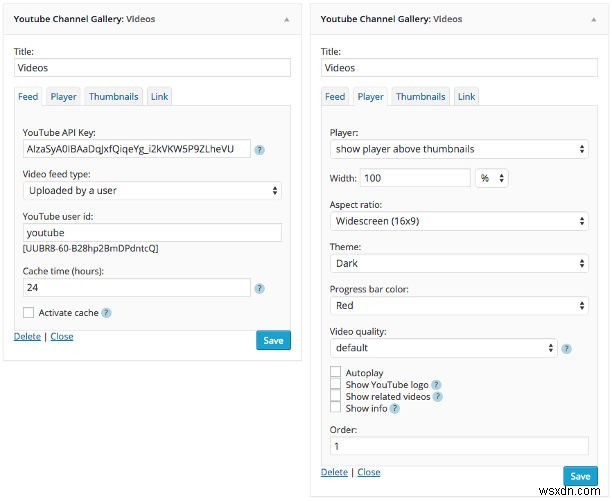Screen dimensions: 612x501
Task: Switch to Link tab in right widget
Action: click(466, 97)
